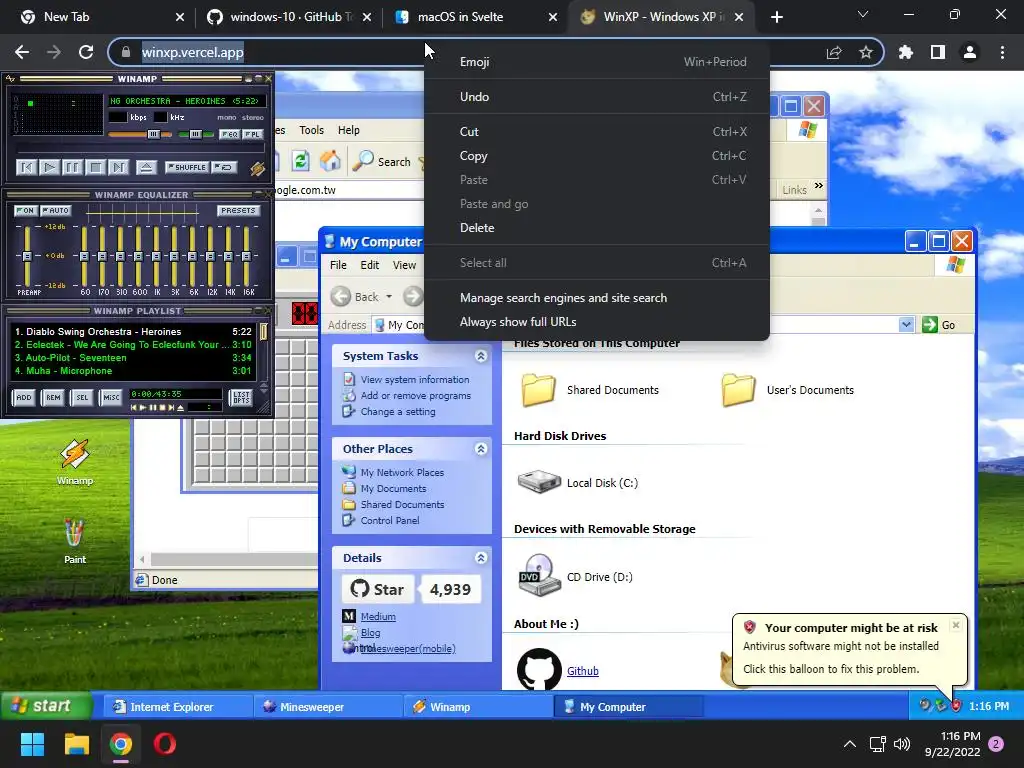Toggle the PL playlist button in Winamp
This screenshot has width=1024, height=768.
pos(253,135)
